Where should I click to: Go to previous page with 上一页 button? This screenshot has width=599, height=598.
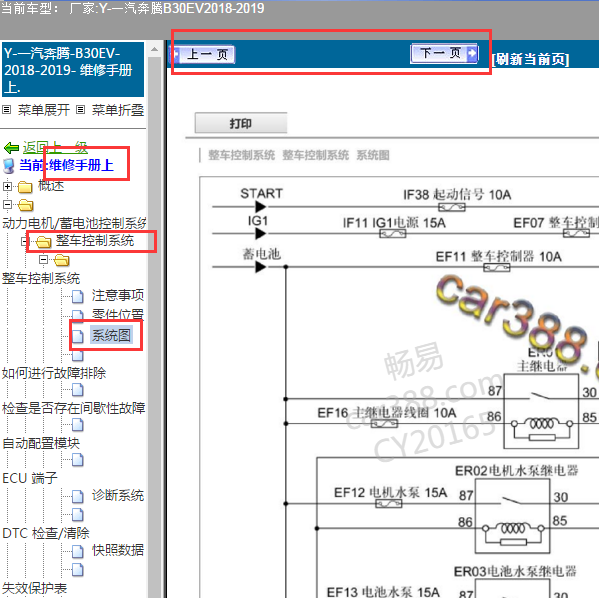tap(203, 54)
